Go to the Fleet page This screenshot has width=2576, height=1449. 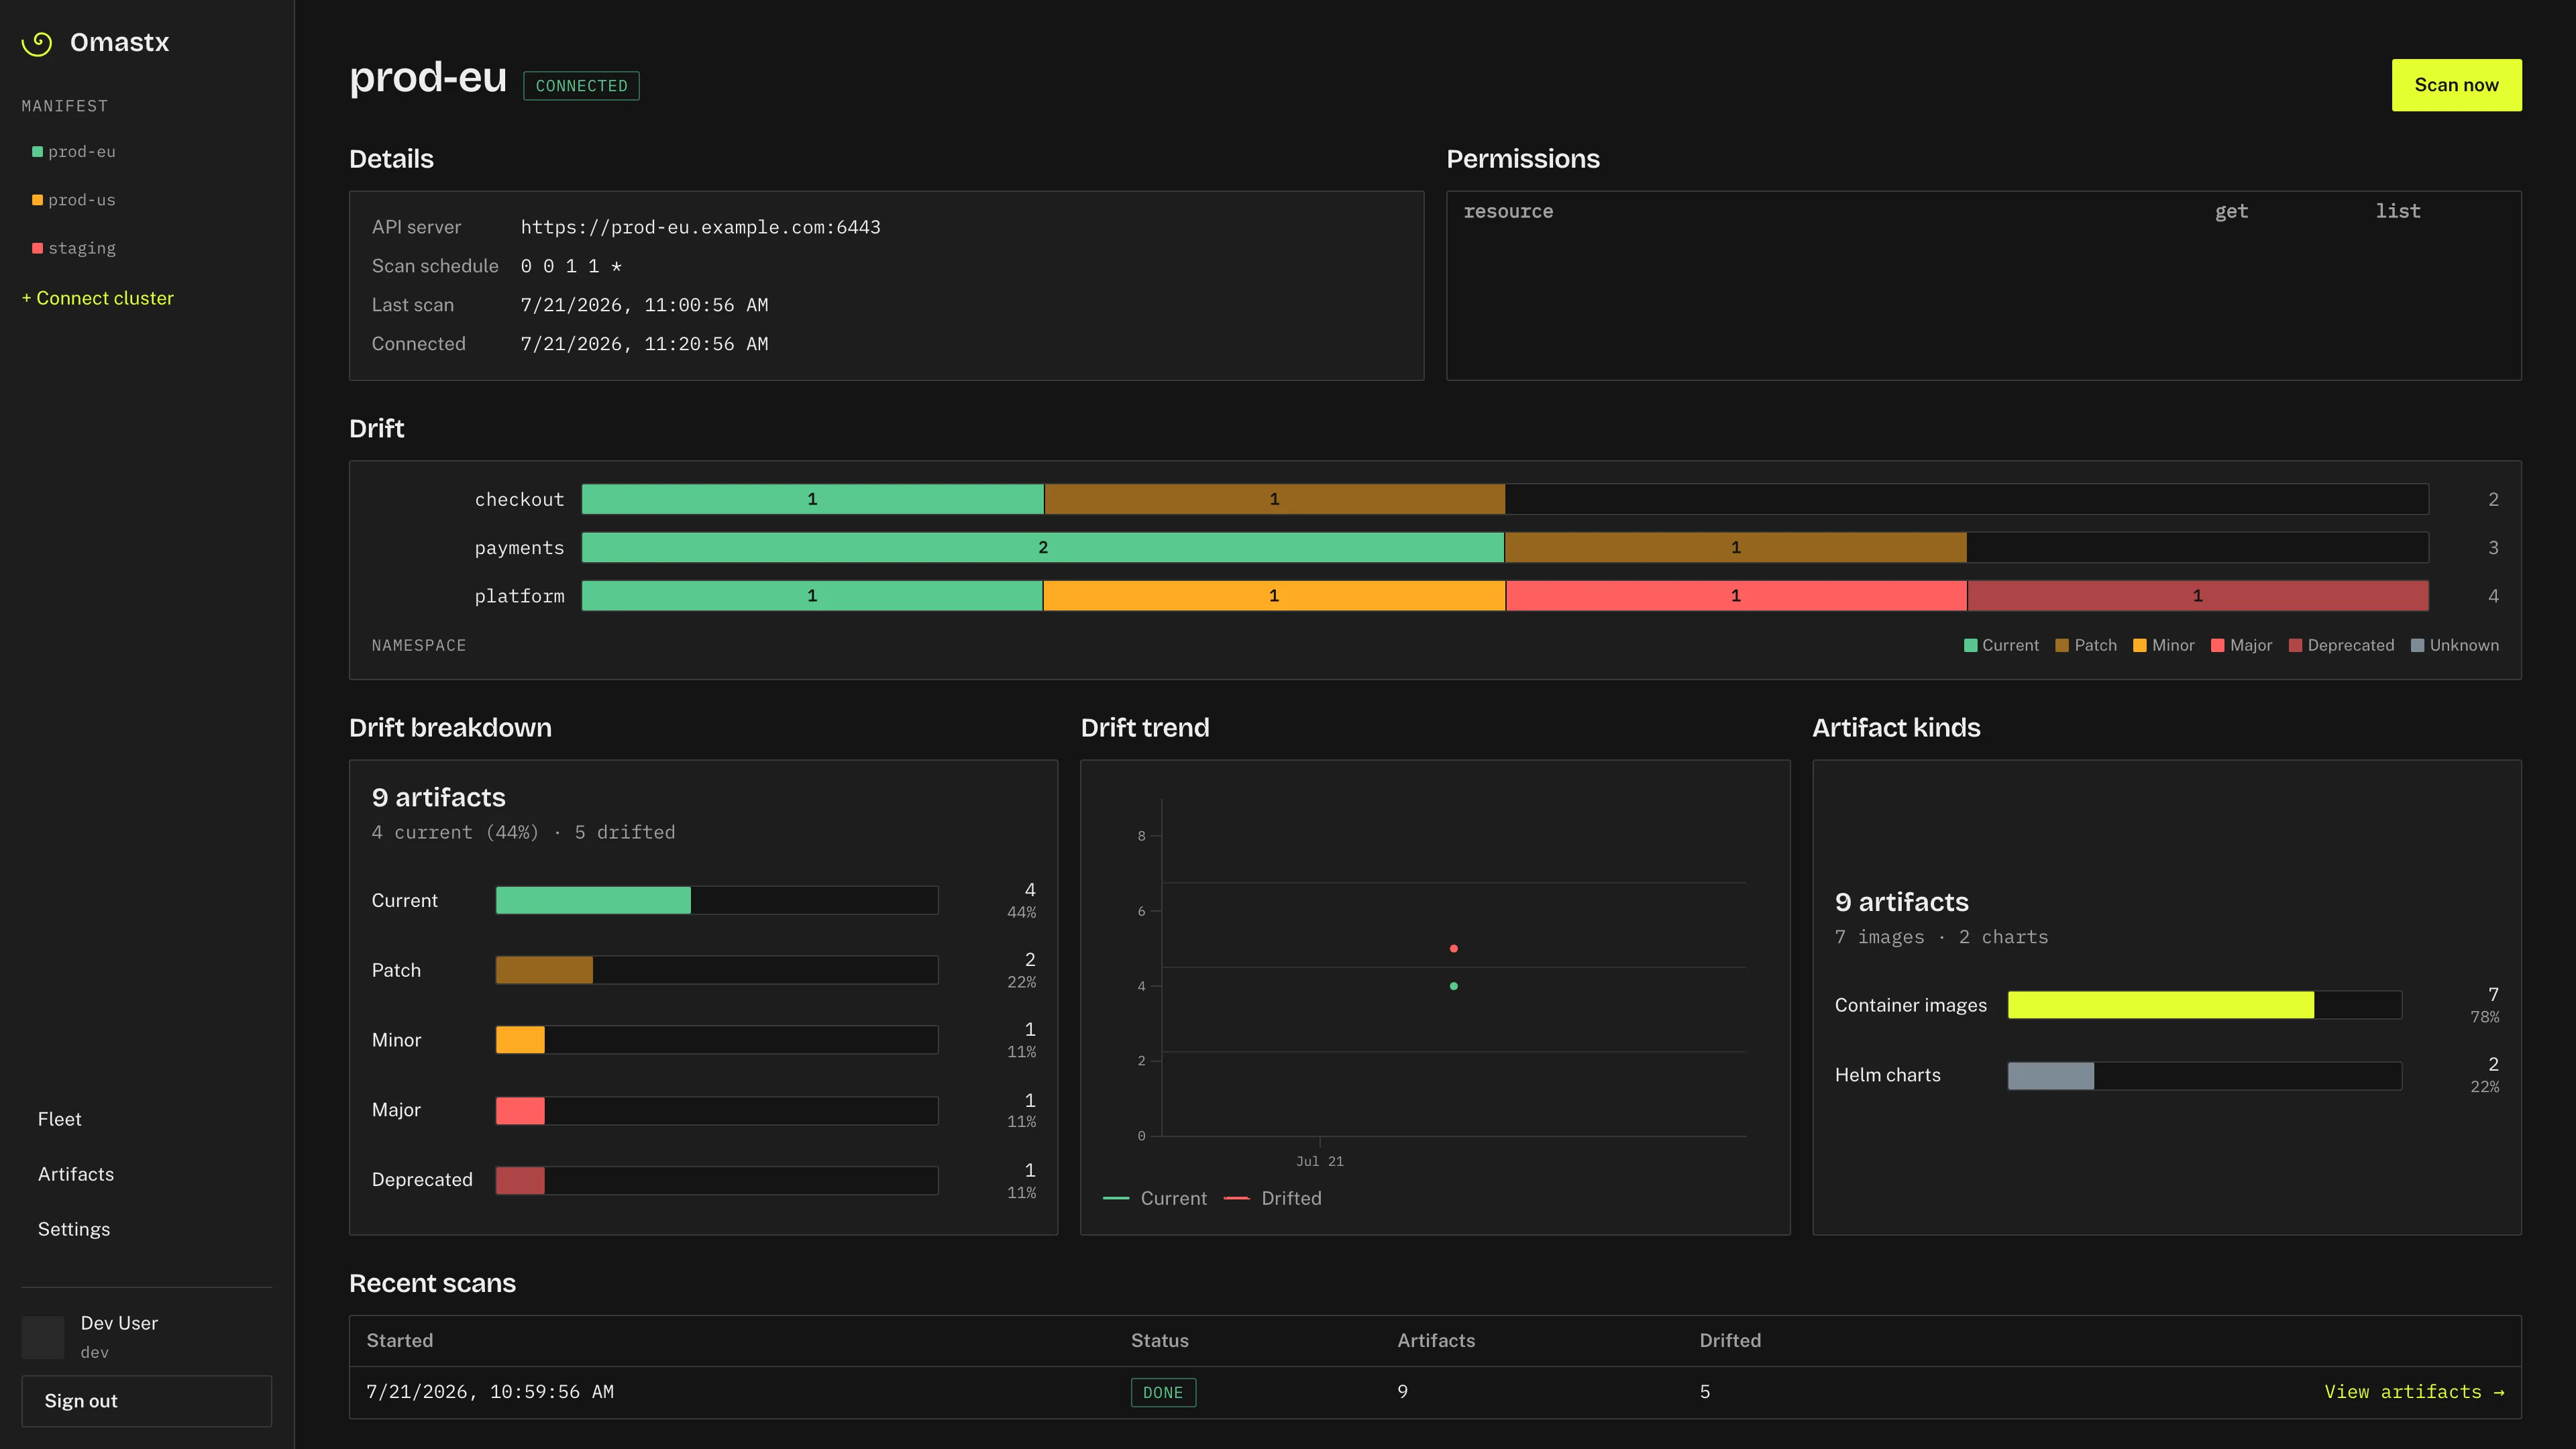coord(60,1119)
